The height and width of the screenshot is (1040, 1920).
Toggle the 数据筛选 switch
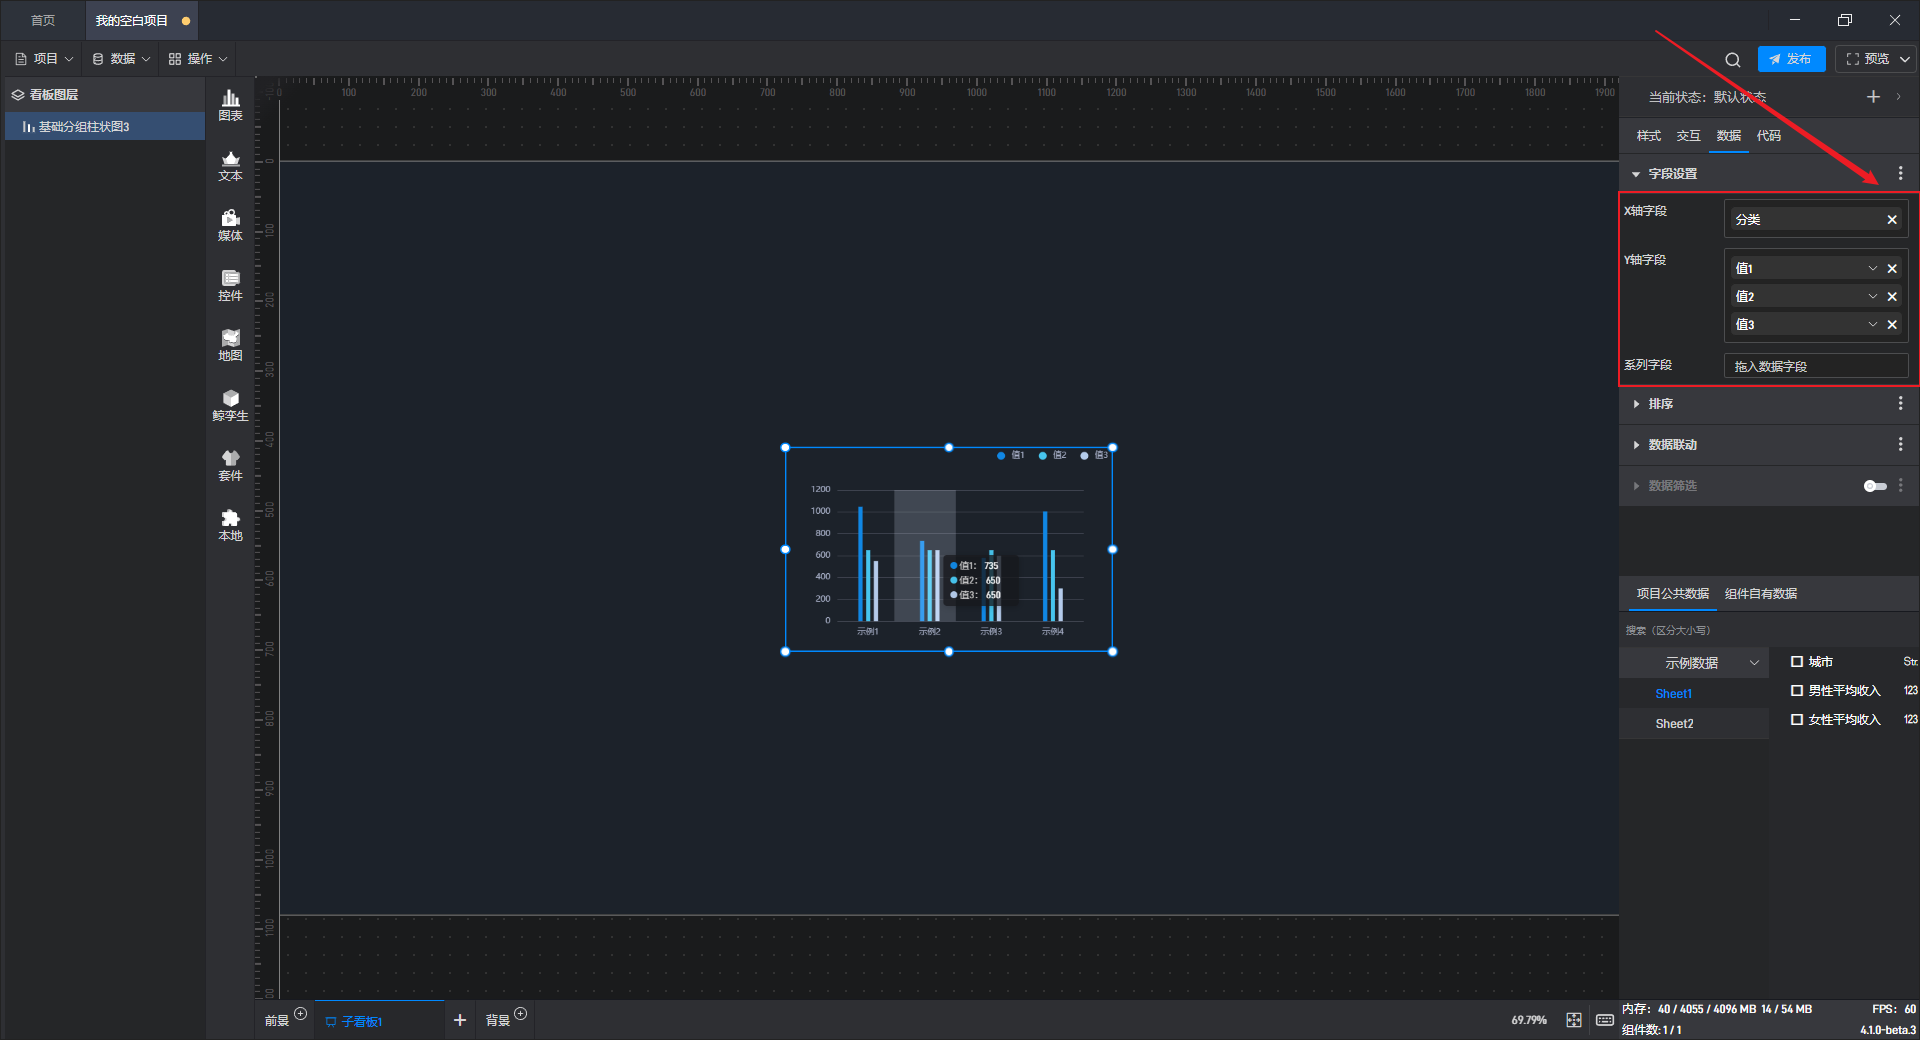point(1875,486)
